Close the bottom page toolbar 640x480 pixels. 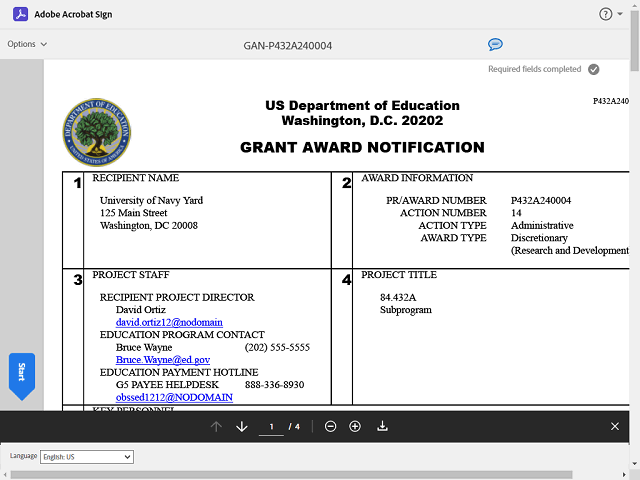[615, 427]
